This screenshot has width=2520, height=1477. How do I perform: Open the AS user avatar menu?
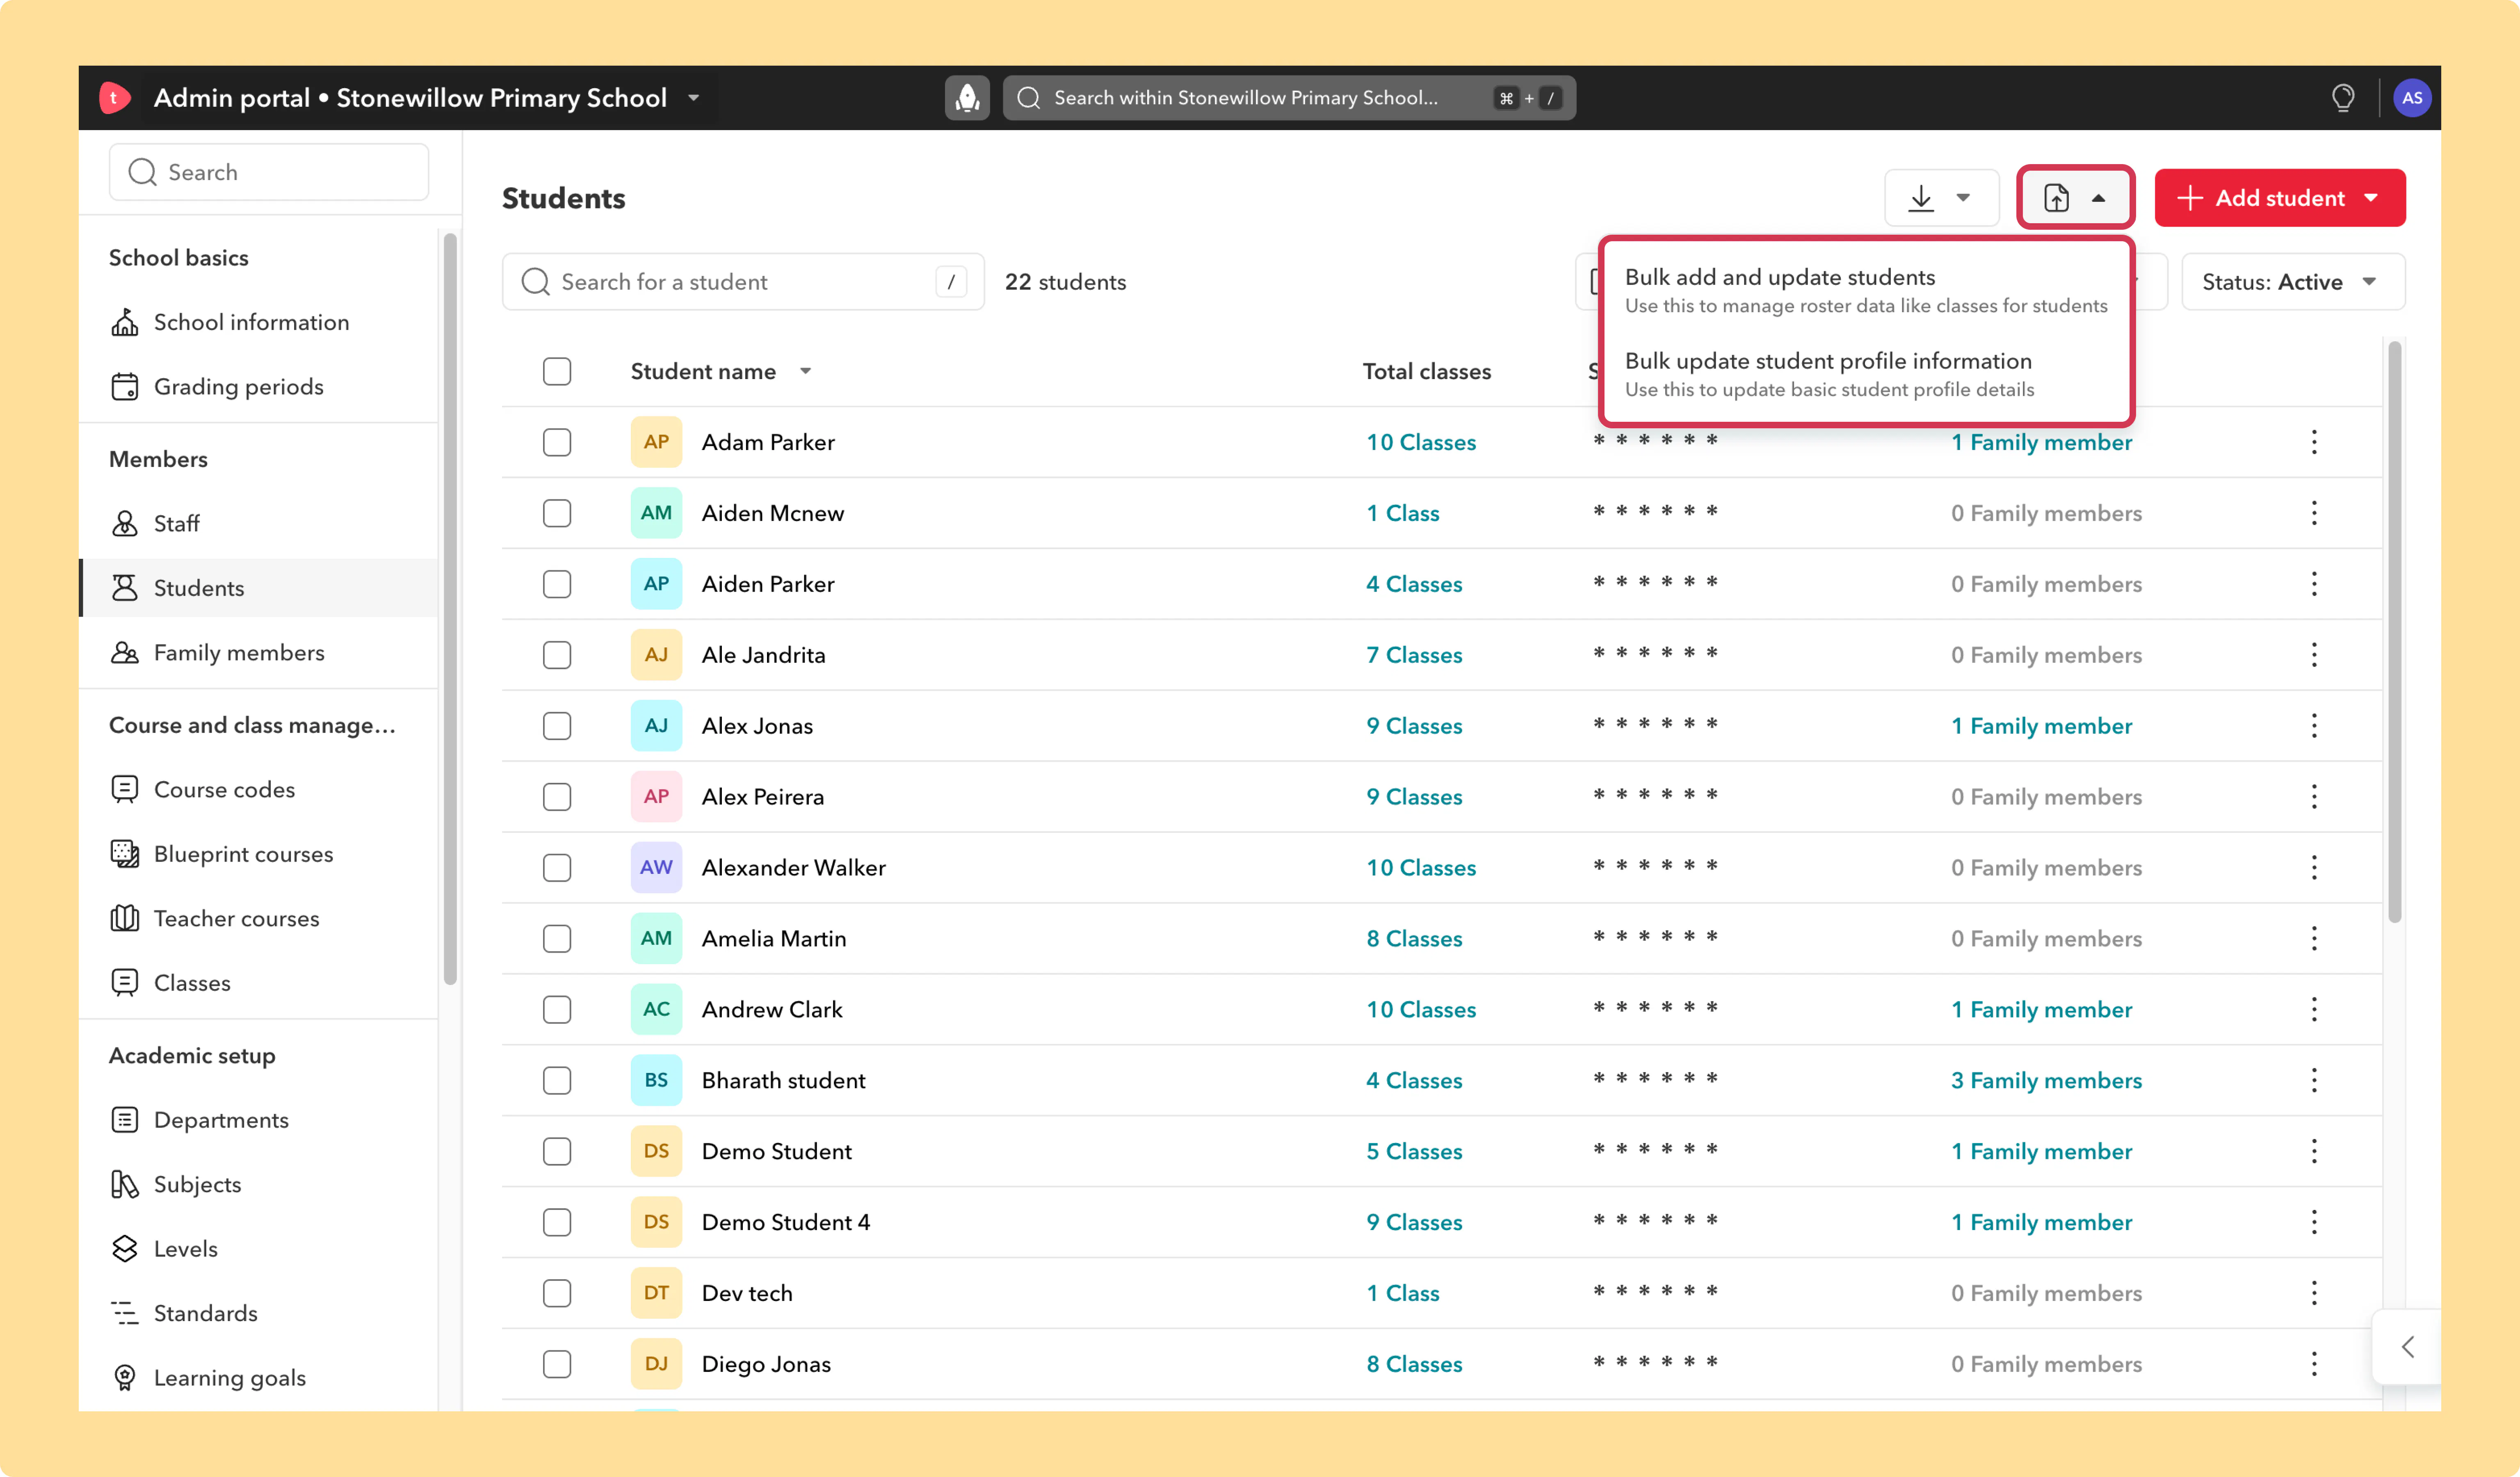[x=2412, y=98]
